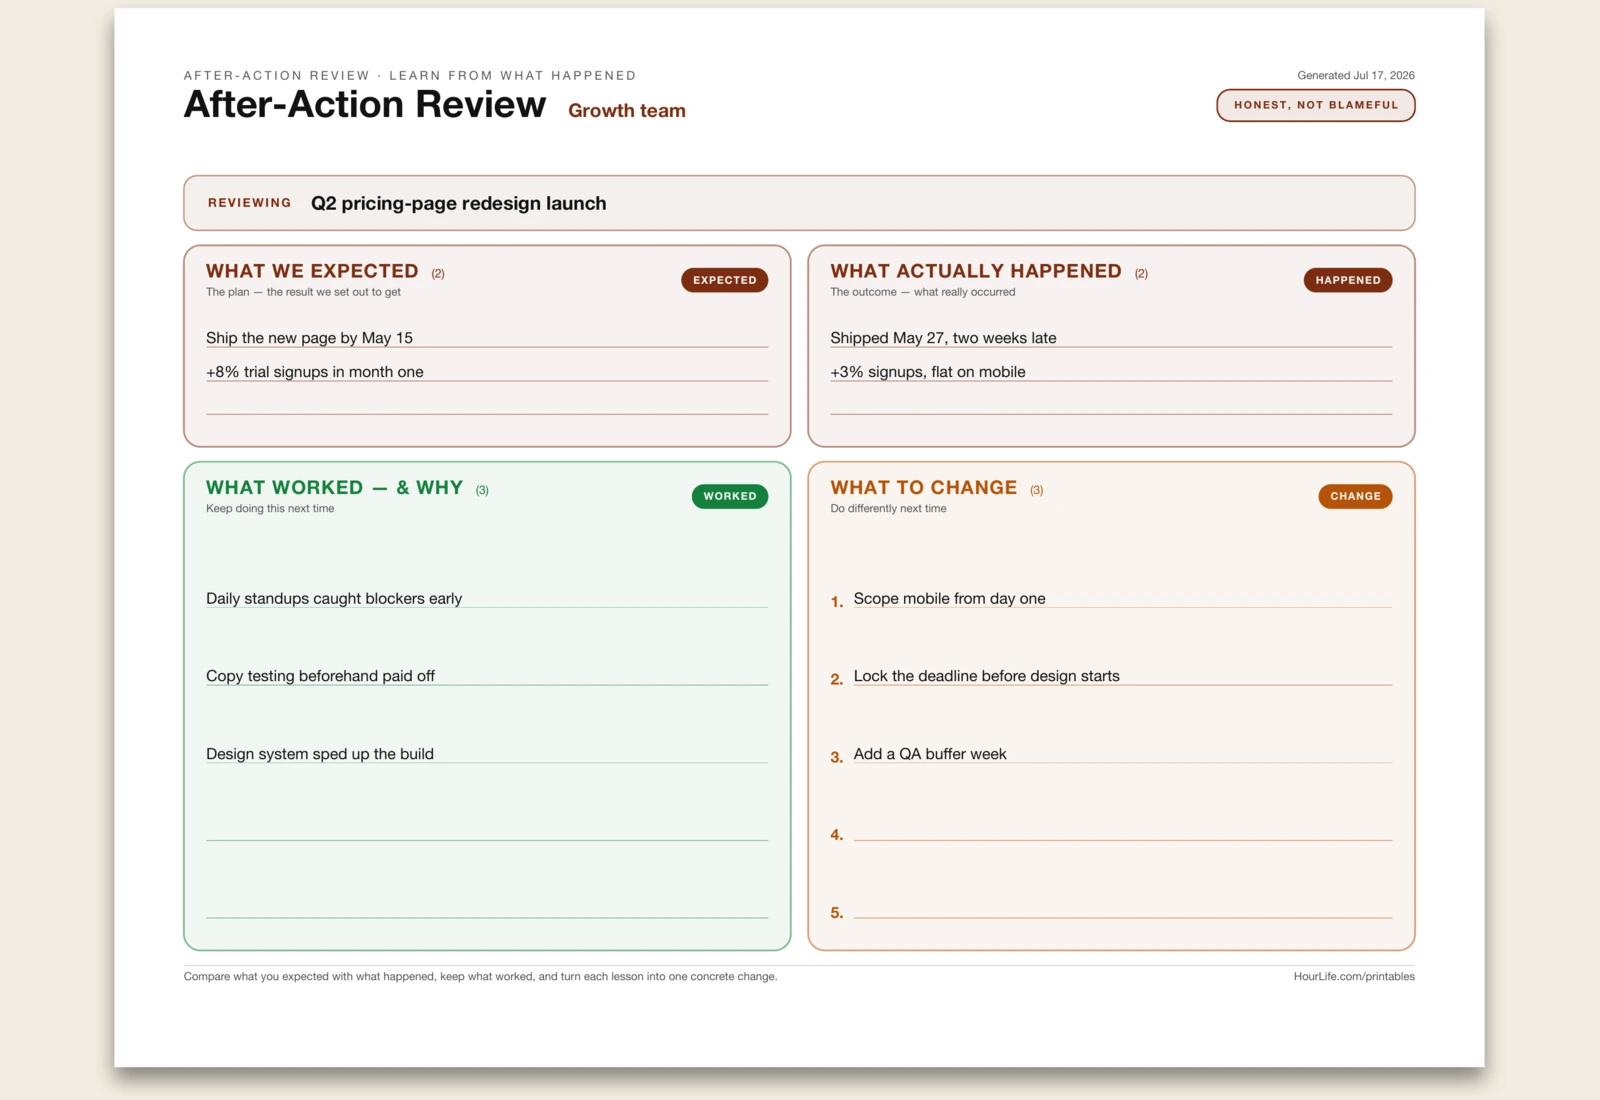This screenshot has width=1600, height=1100.
Task: Click 'Do differently next time' subtitle
Action: (x=888, y=508)
